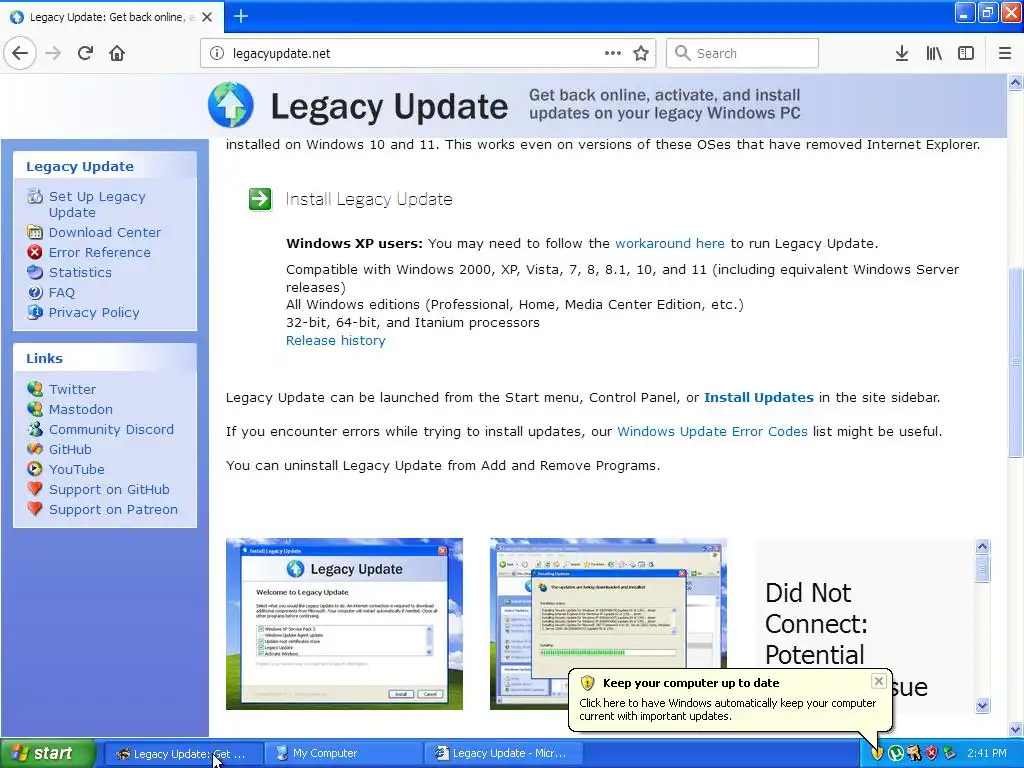Open Support on GitHub link

pos(109,490)
